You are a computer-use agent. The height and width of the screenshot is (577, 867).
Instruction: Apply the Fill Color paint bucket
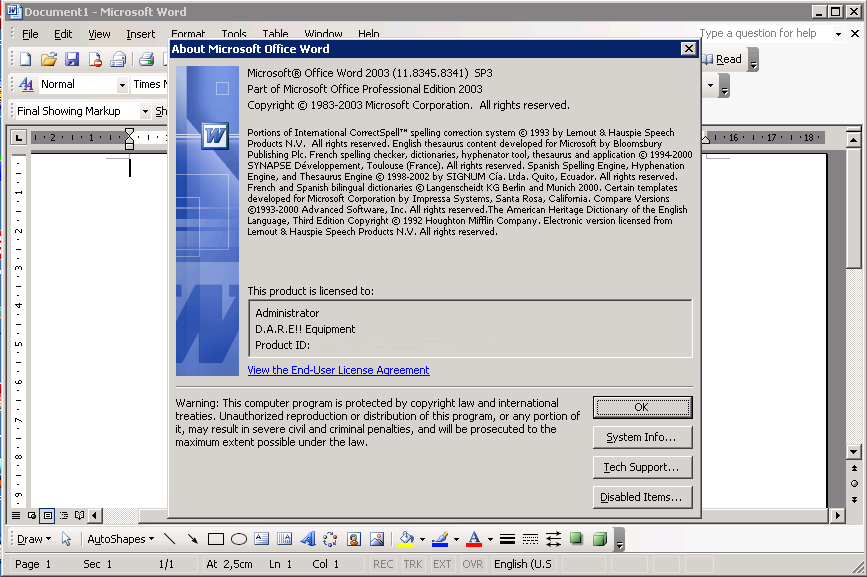(406, 539)
